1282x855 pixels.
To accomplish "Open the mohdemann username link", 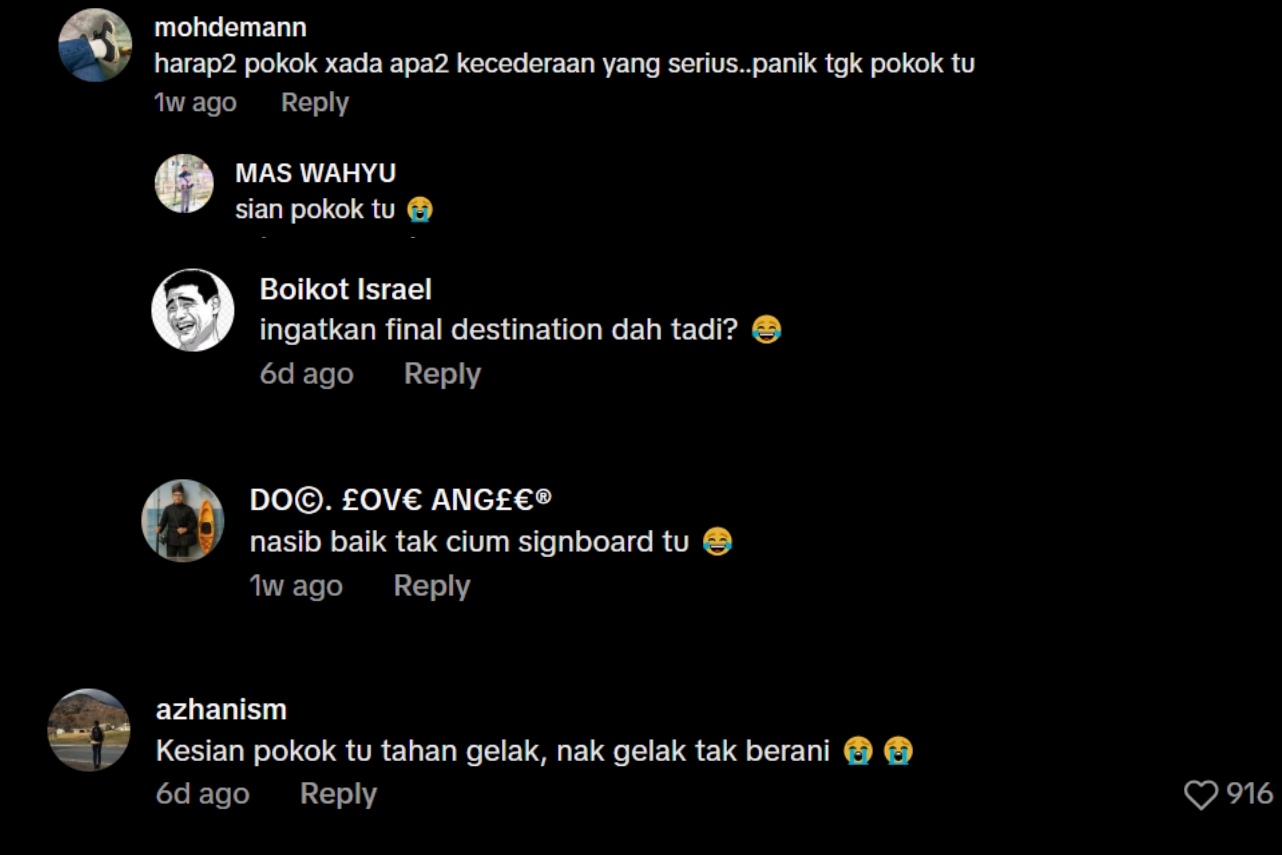I will (230, 28).
